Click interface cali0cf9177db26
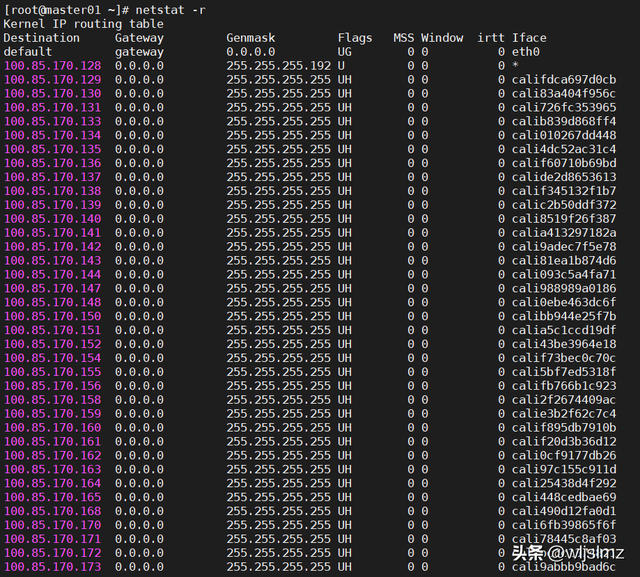 pos(564,455)
